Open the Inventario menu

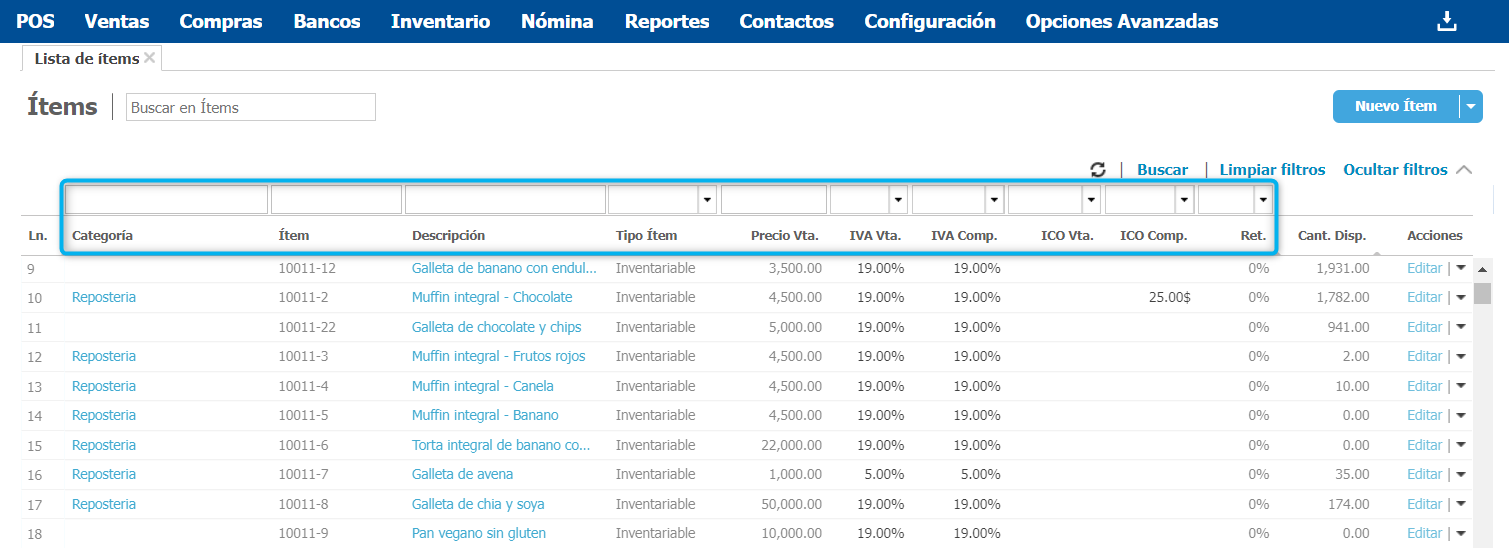point(440,21)
